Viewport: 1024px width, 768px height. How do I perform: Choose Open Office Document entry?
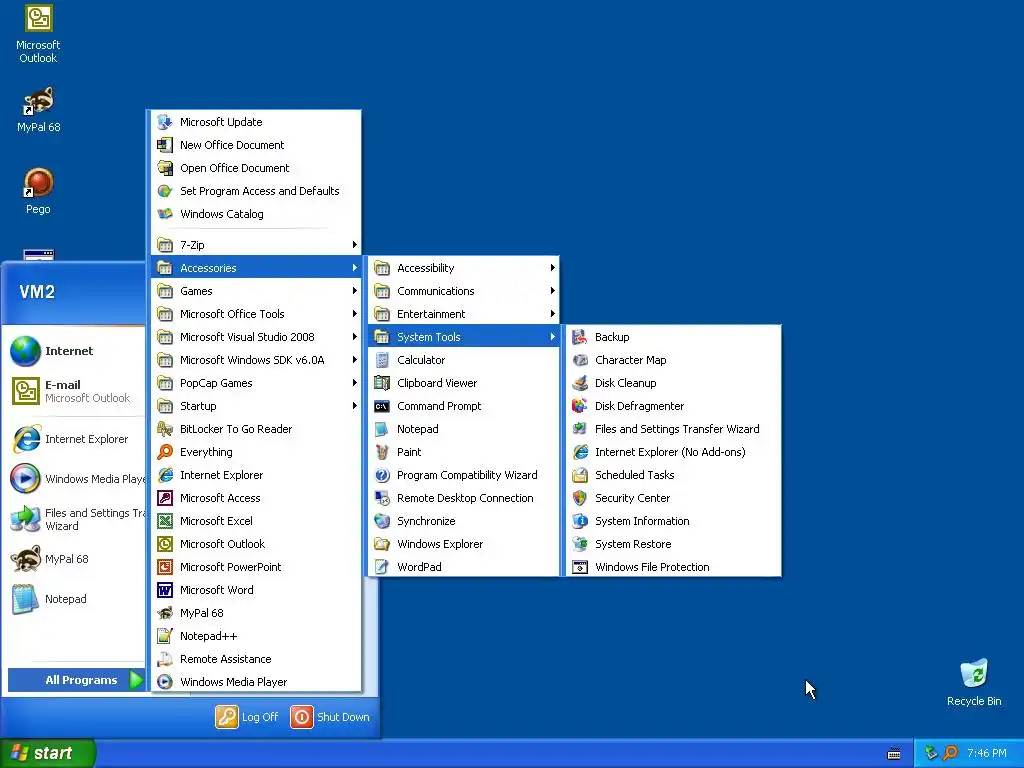pyautogui.click(x=256, y=168)
